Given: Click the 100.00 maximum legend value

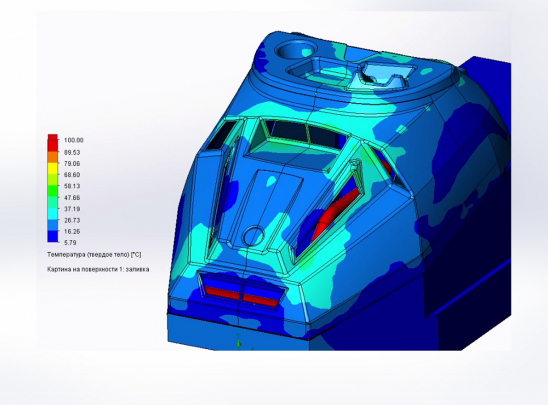Looking at the screenshot, I should point(73,140).
